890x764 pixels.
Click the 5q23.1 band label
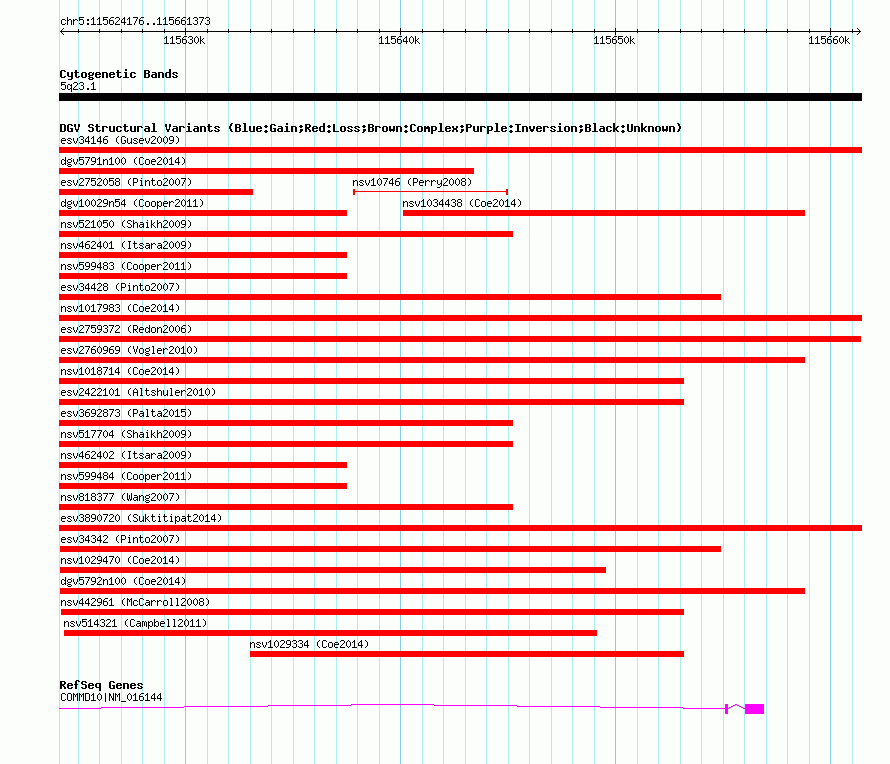[78, 86]
